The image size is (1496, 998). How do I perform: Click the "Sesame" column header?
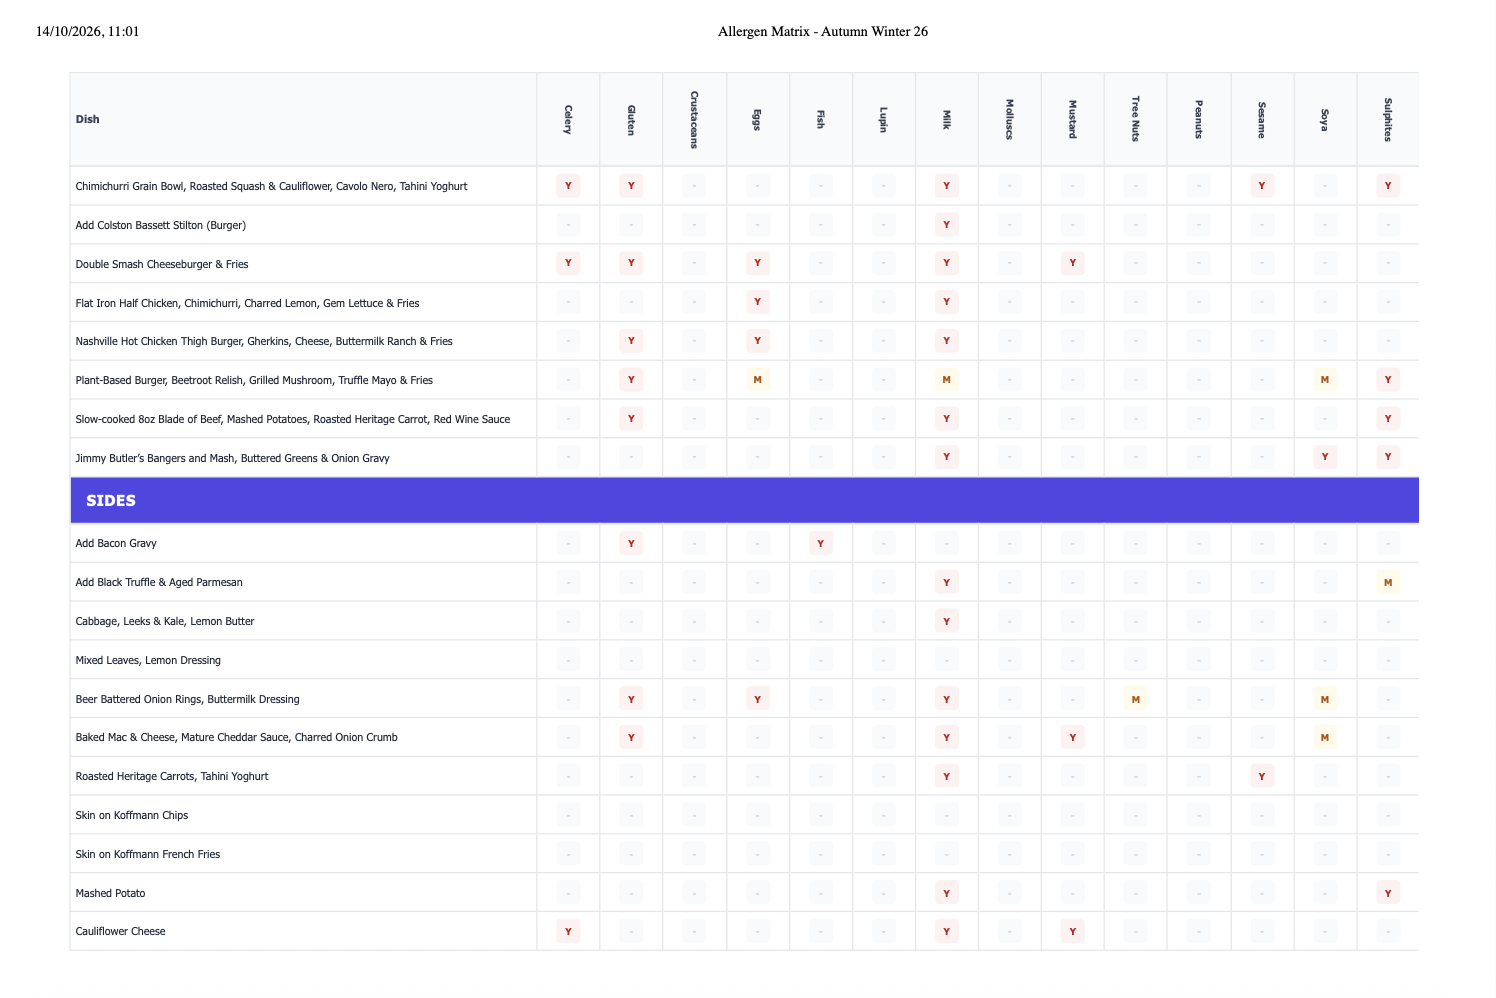1261,119
